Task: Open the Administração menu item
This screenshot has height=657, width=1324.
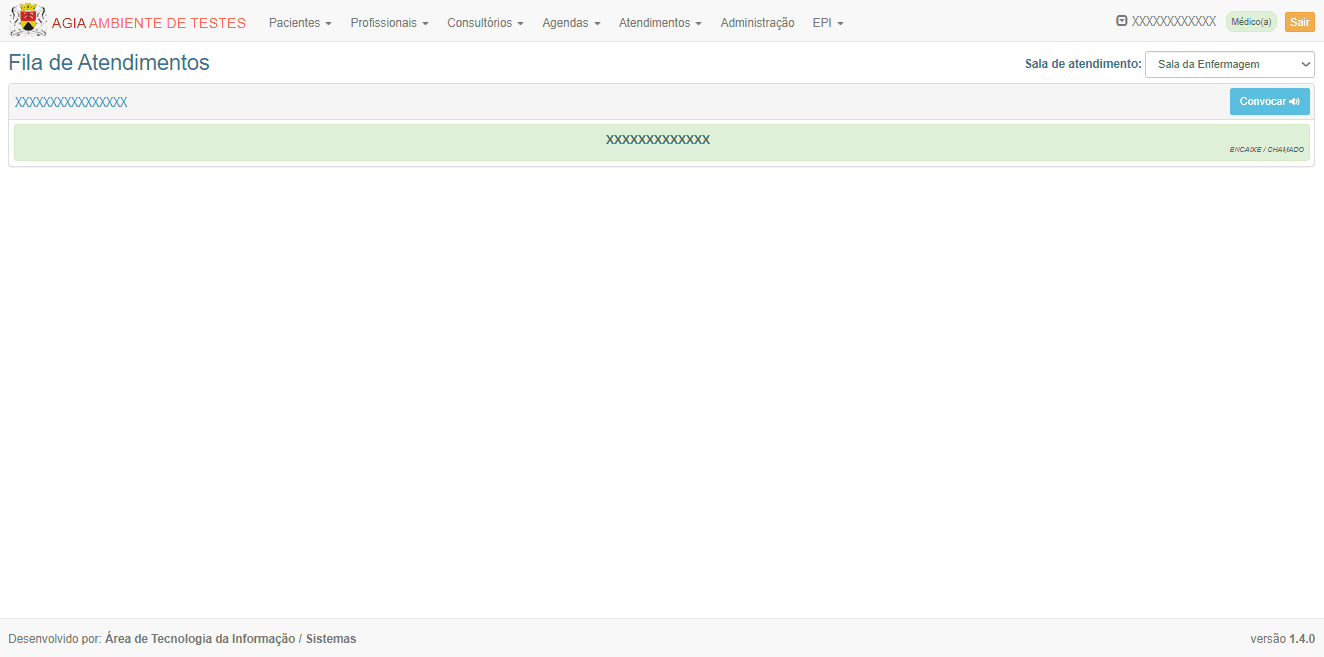Action: 757,23
